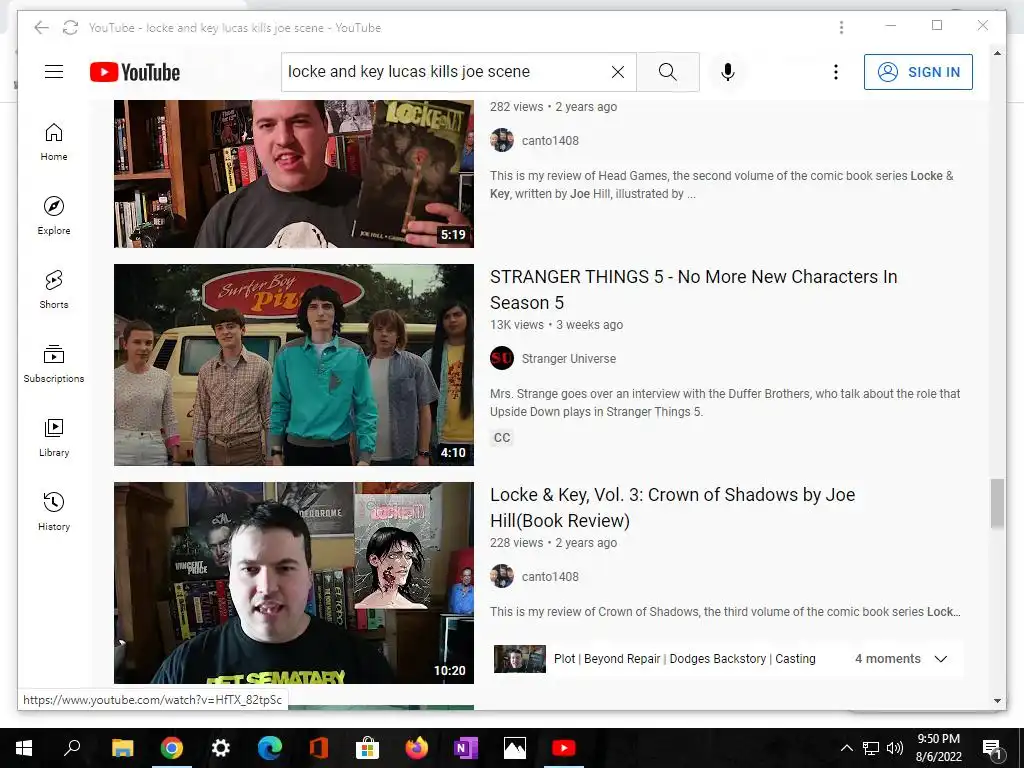Click title Locke & Key, Vol. 3: Crown of Shadows
The image size is (1024, 768).
click(x=673, y=507)
